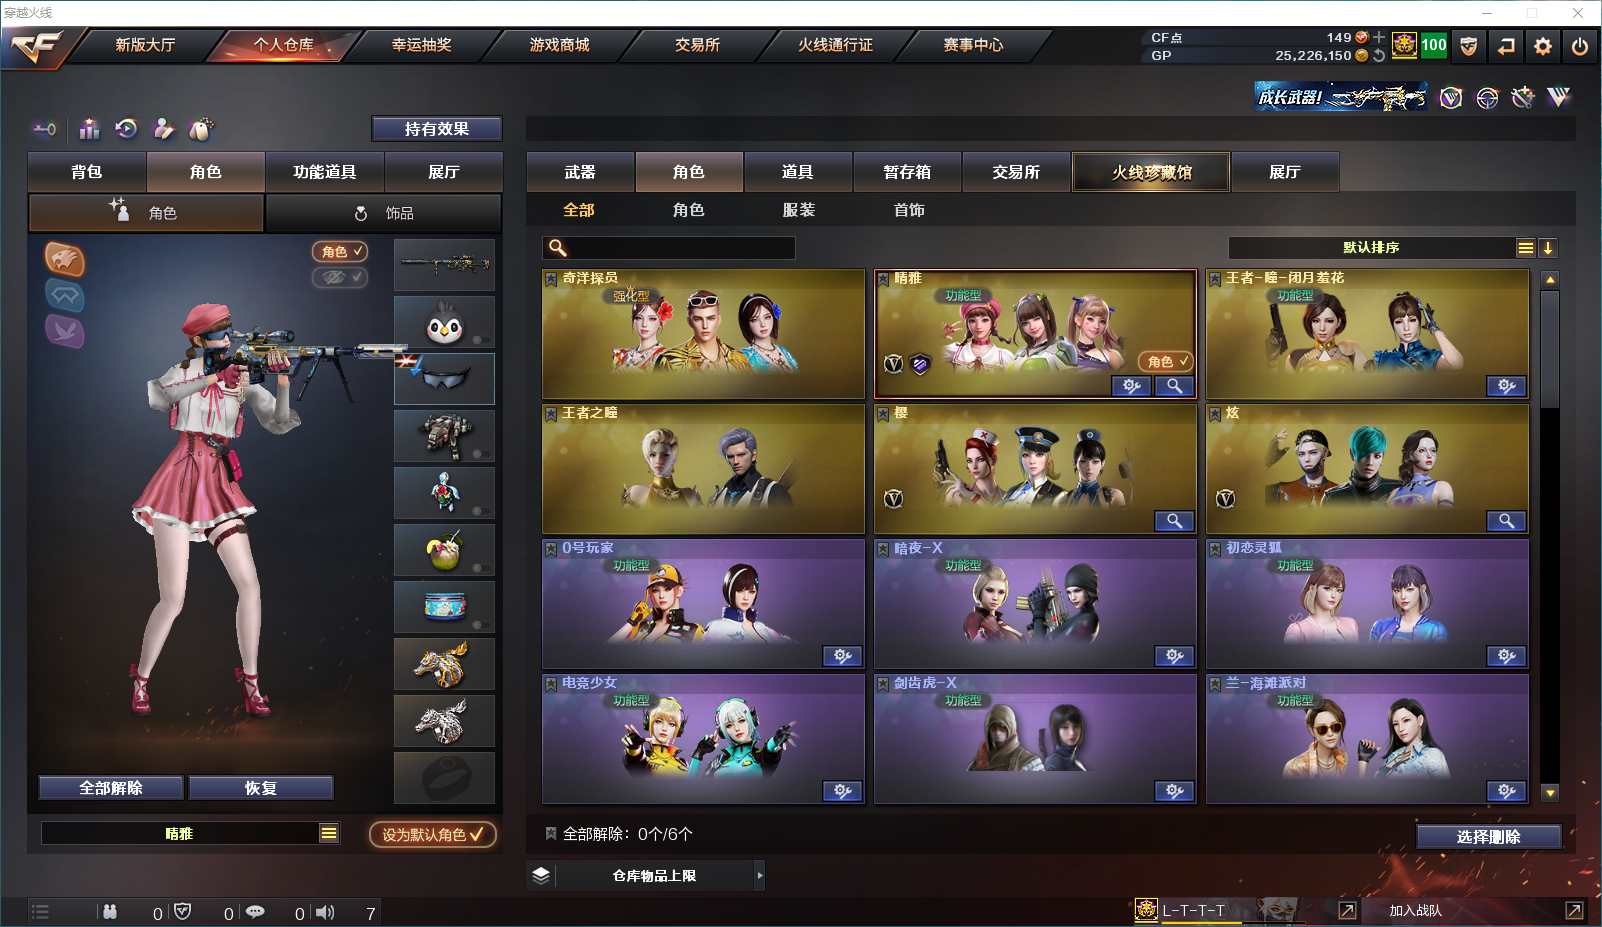Click the item list vertical scrollbar
This screenshot has width=1602, height=927.
(x=1550, y=537)
